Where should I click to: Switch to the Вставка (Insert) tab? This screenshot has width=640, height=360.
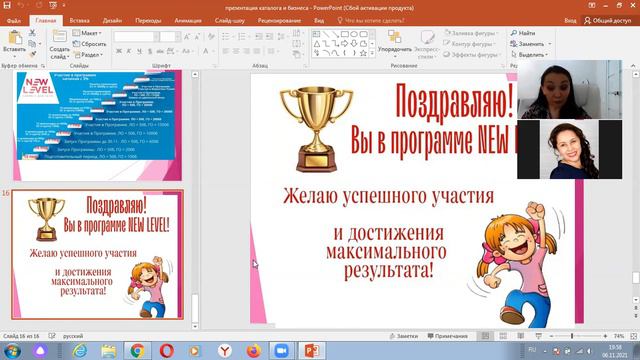tap(79, 20)
